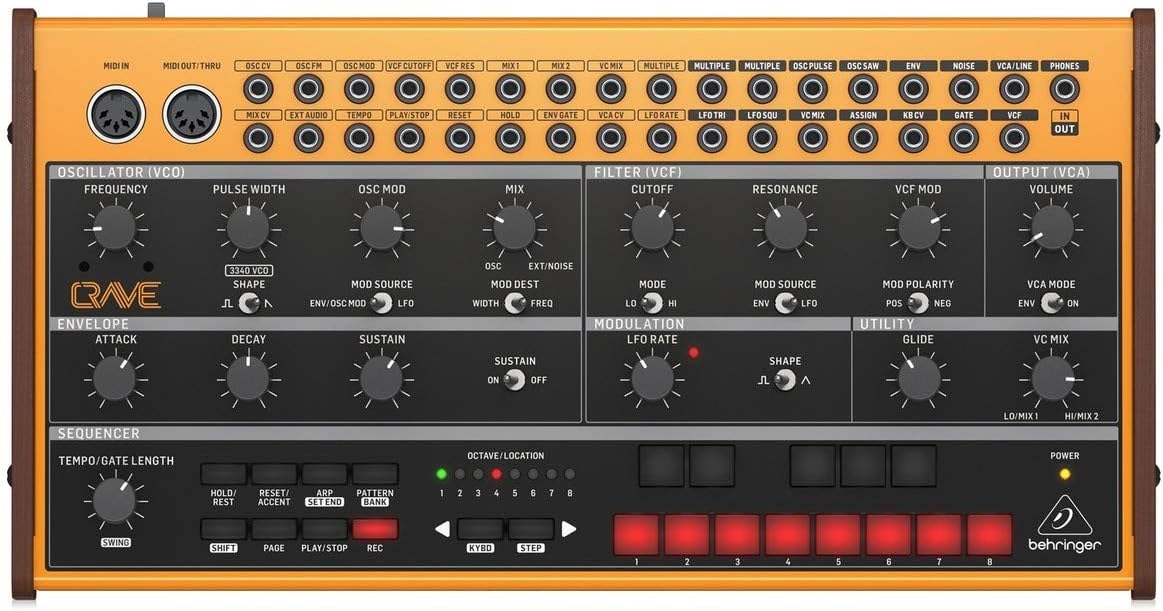1163x611 pixels.
Task: Click the PULSE WIDTH knob
Action: (247, 230)
